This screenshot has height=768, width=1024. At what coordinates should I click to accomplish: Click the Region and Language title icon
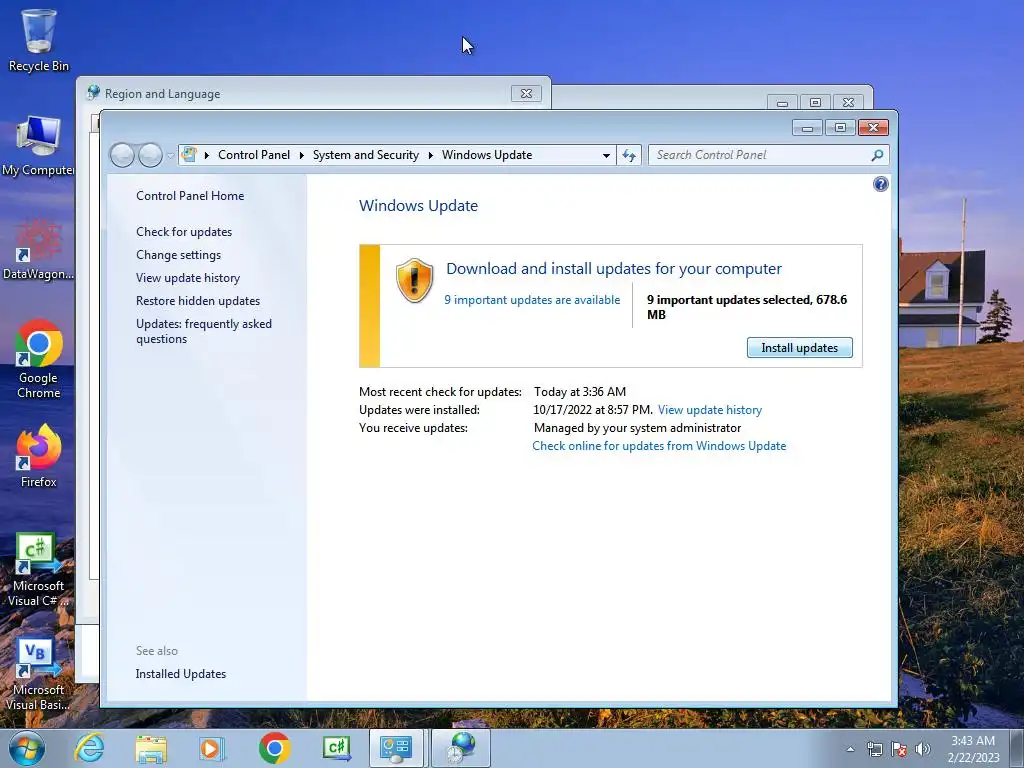tap(93, 93)
